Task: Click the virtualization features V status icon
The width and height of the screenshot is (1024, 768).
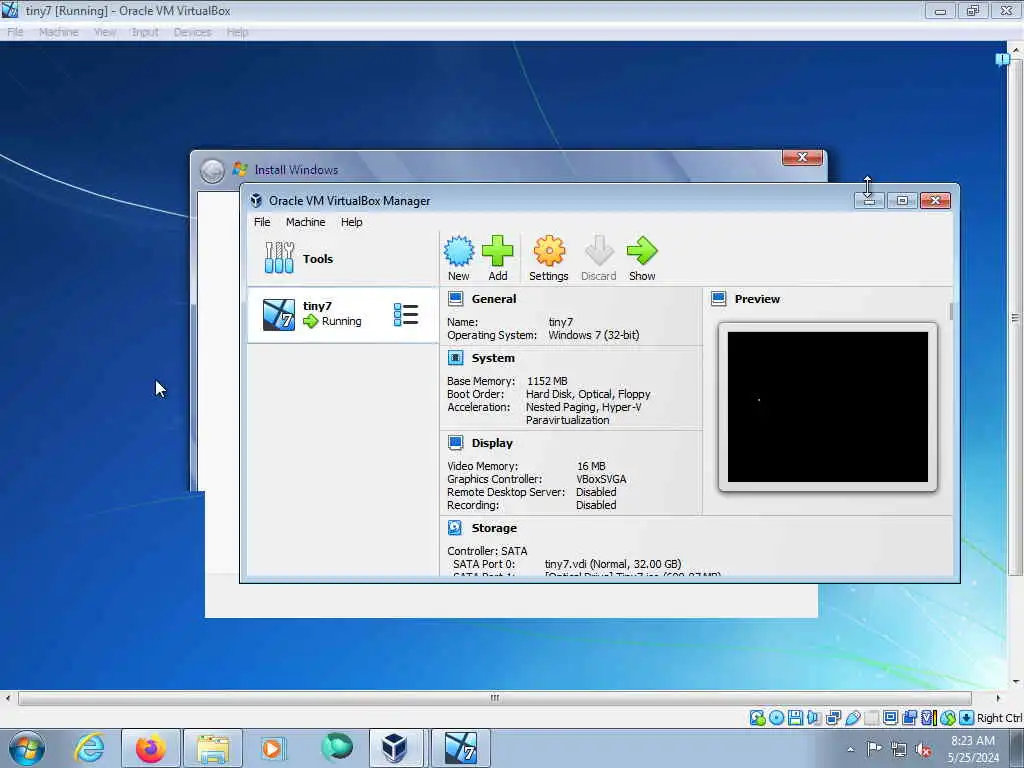Action: point(928,718)
